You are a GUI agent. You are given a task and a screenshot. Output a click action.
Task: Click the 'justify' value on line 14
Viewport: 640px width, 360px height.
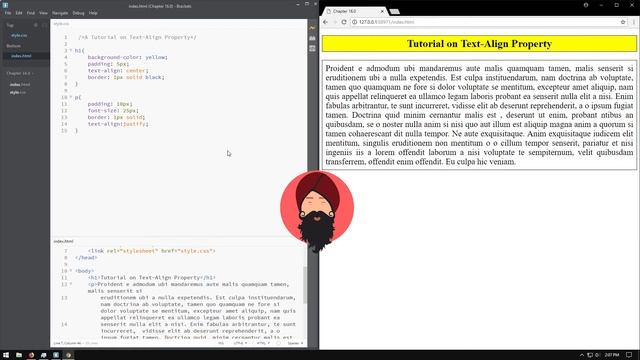coord(133,124)
